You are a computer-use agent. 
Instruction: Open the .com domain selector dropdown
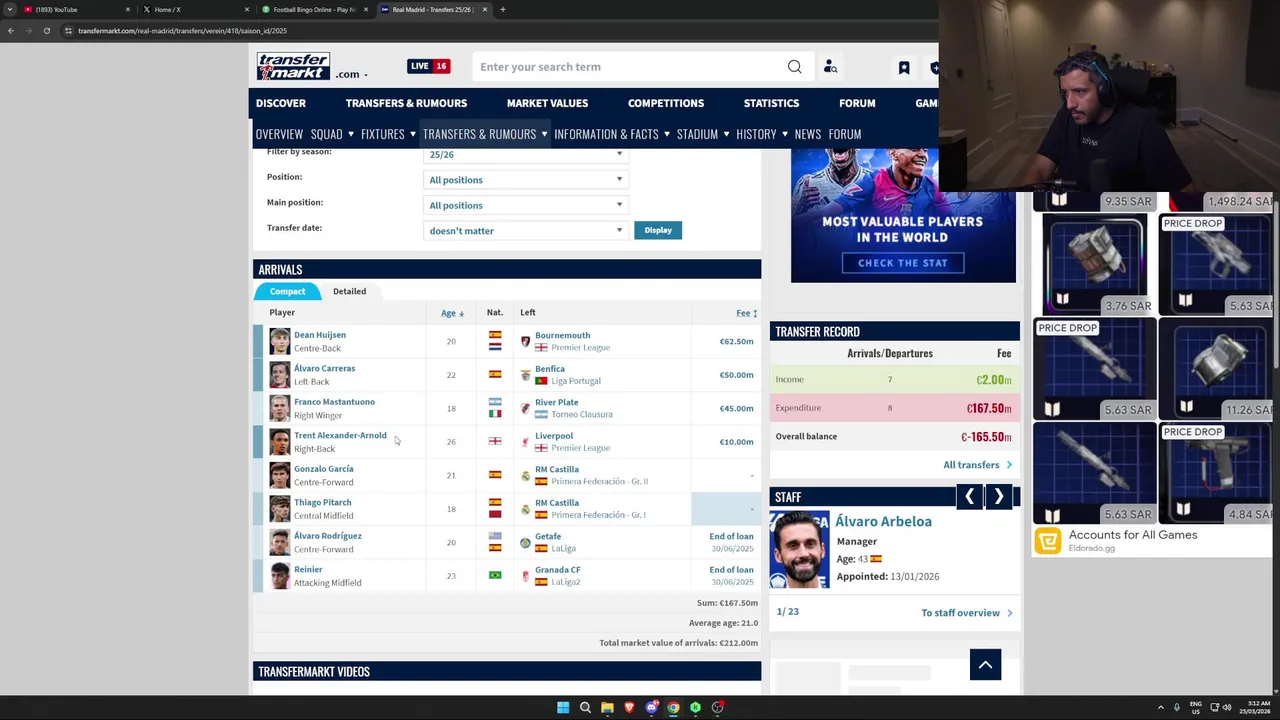352,74
